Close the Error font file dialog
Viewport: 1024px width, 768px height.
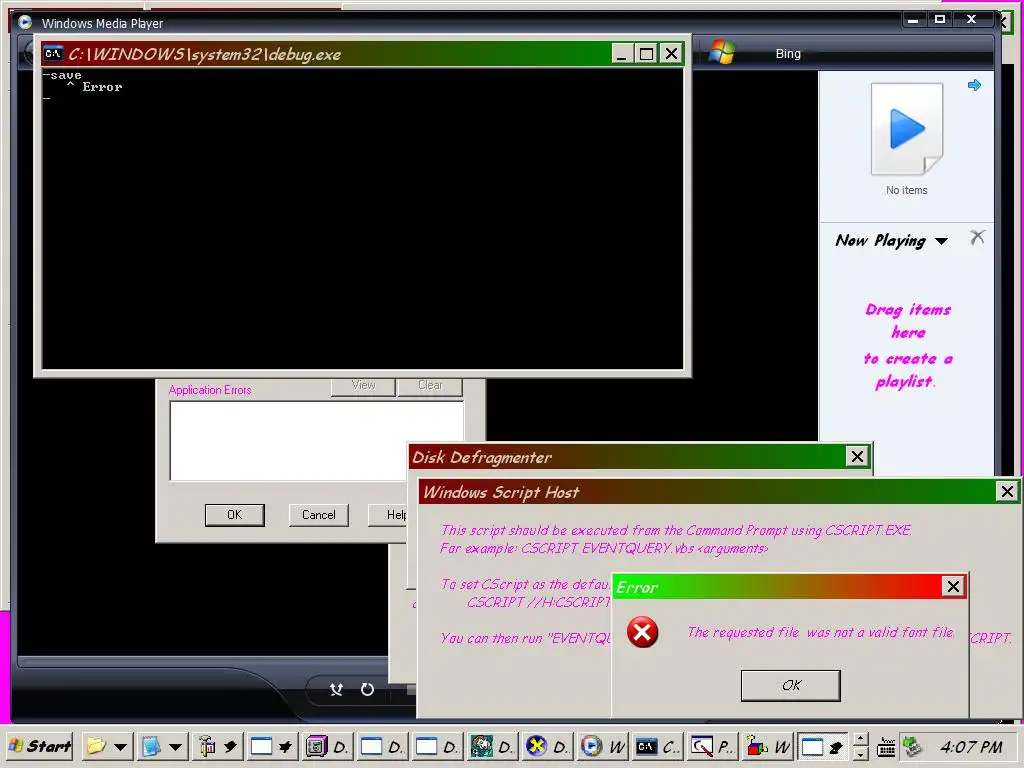click(953, 586)
